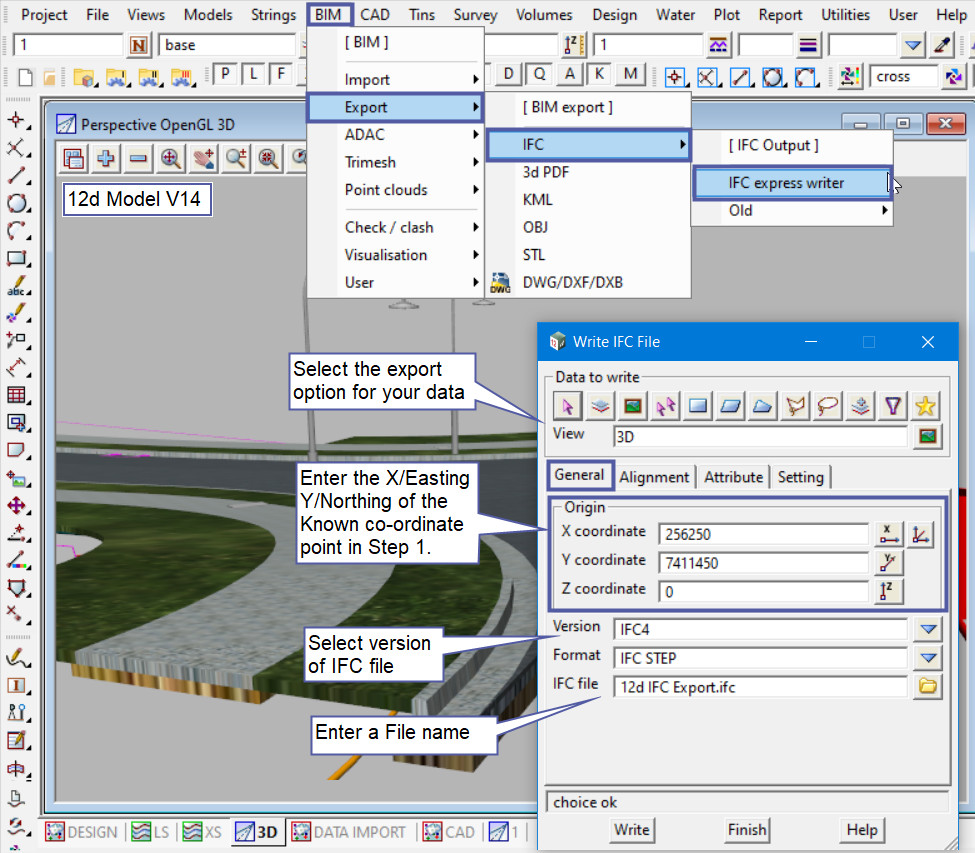
Task: Click the plus icon in the view toolbar
Action: pos(105,158)
